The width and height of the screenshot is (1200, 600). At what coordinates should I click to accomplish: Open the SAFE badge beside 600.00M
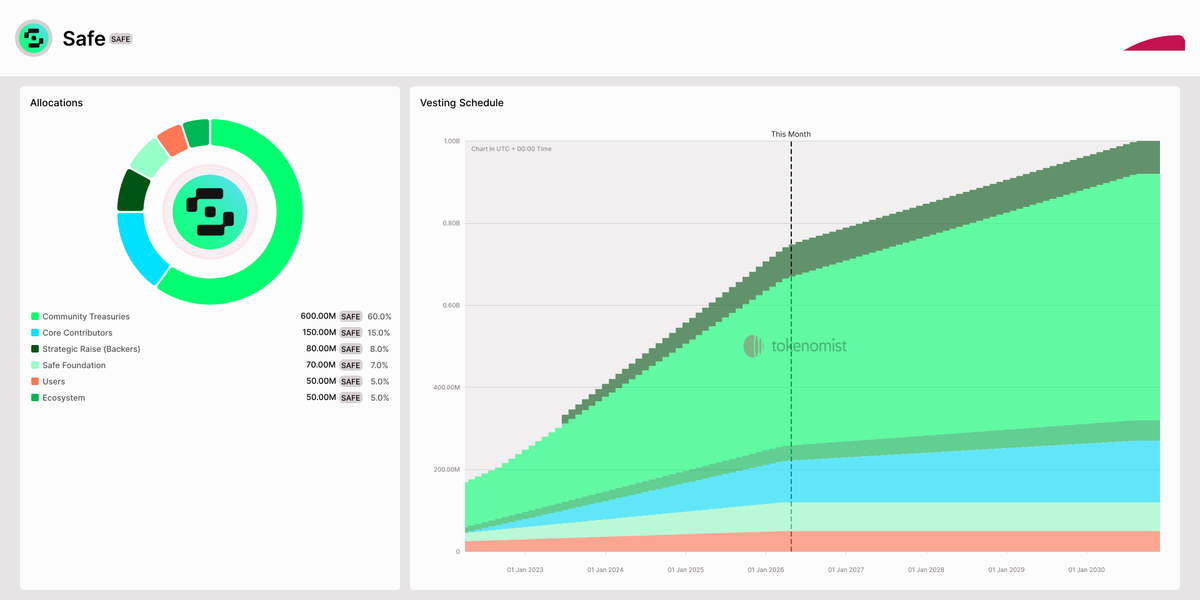350,316
